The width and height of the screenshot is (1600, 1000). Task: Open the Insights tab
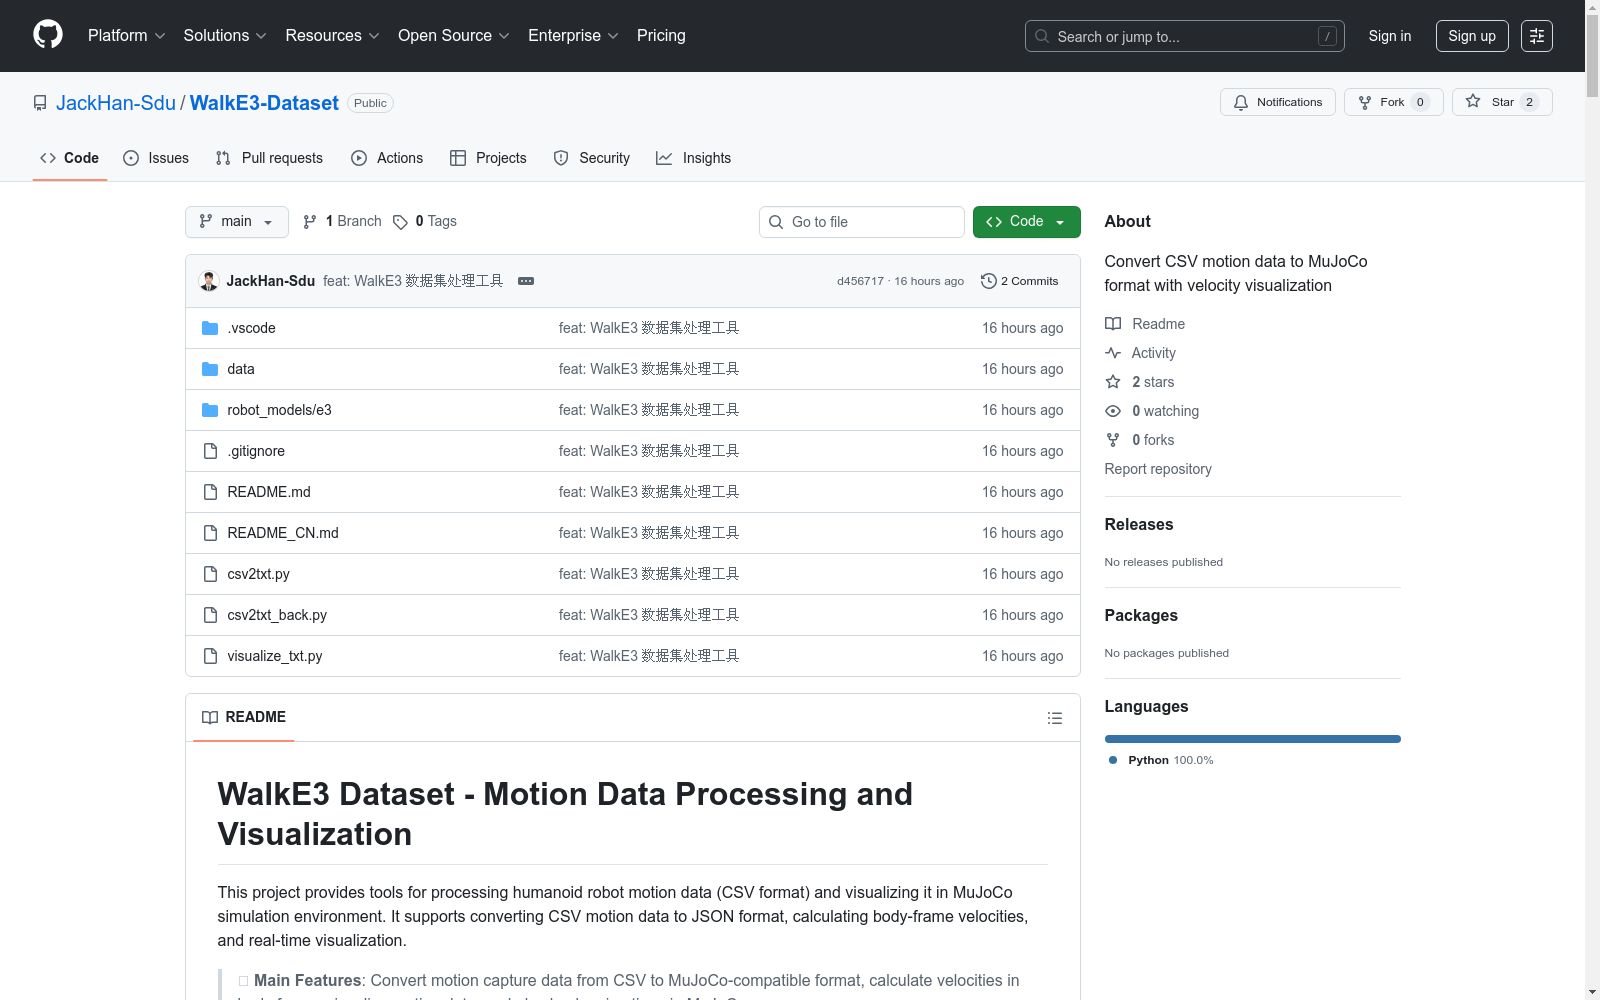click(694, 158)
